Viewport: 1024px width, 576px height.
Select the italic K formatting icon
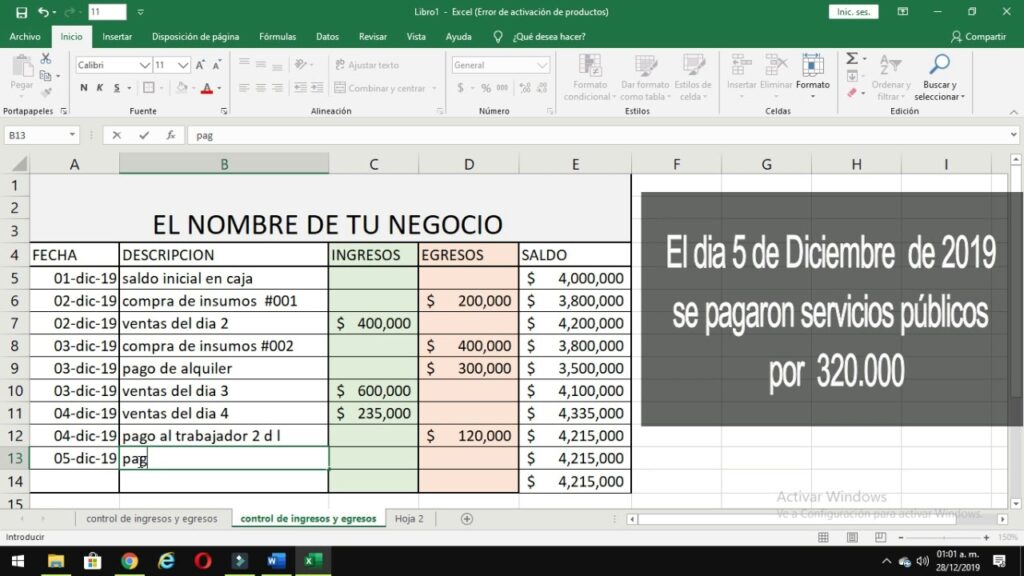pos(100,86)
